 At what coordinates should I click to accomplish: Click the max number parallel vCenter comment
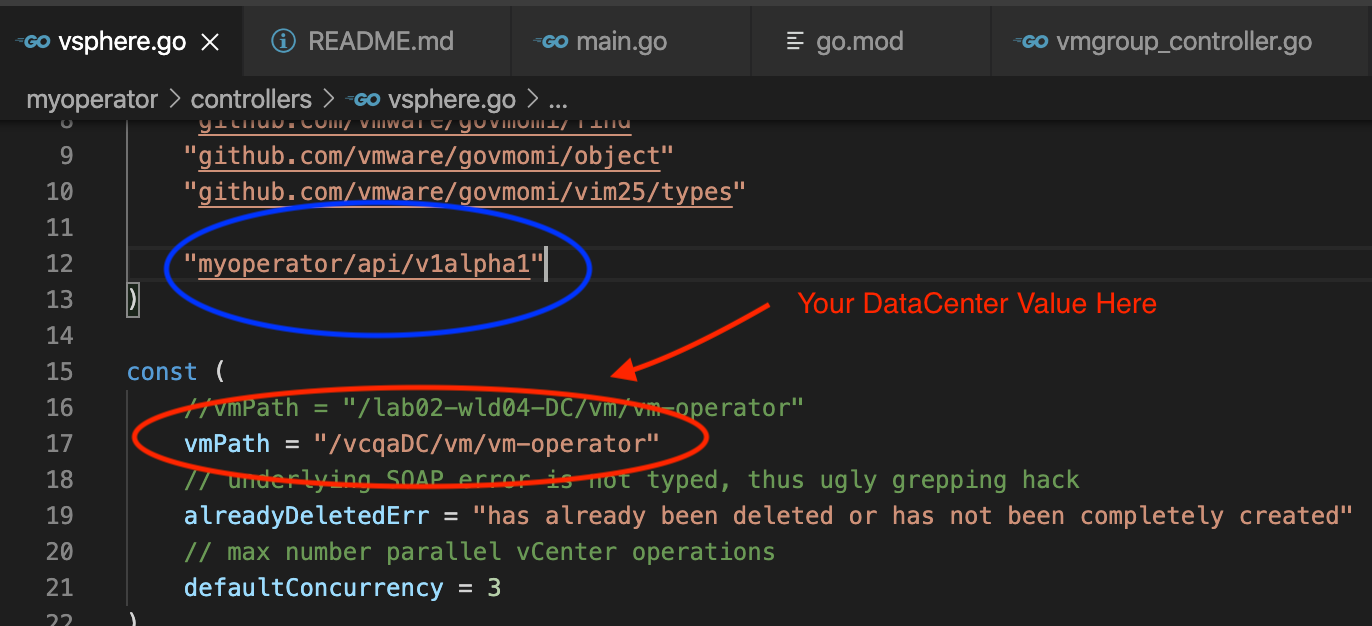click(x=479, y=552)
